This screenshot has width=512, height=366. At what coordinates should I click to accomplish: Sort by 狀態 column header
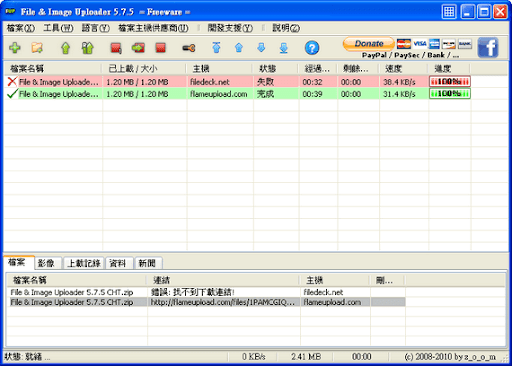coord(276,69)
